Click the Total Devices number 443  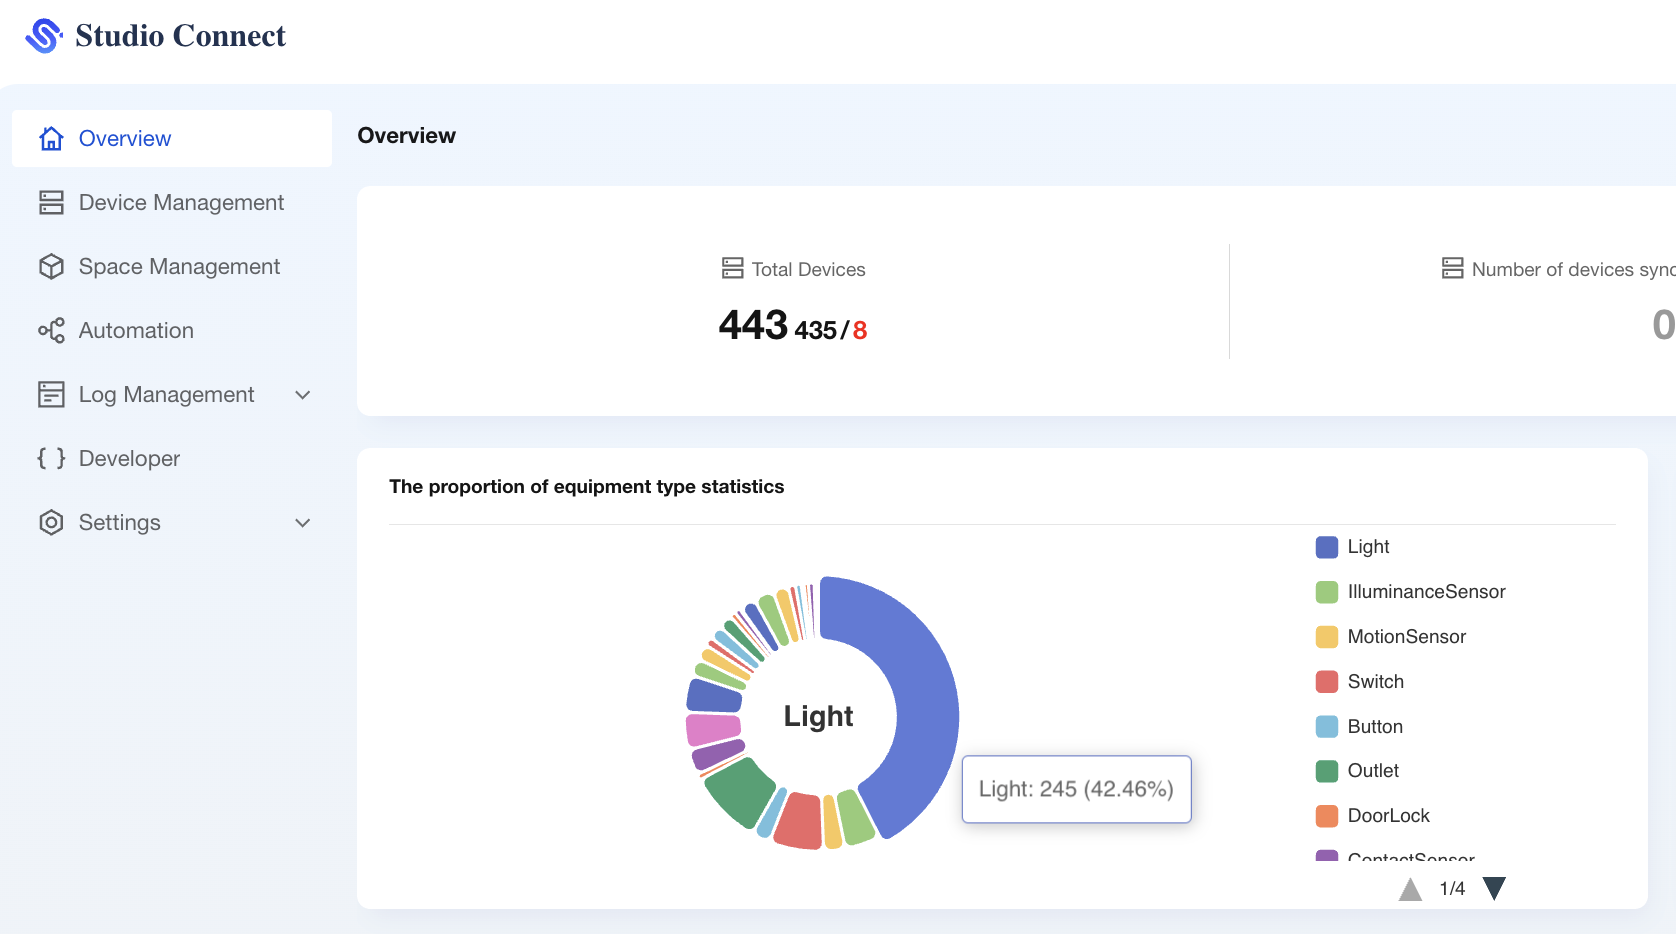(x=753, y=325)
